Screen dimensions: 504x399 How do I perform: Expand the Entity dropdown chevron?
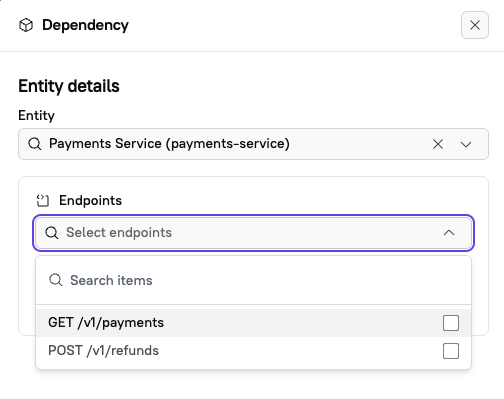466,144
